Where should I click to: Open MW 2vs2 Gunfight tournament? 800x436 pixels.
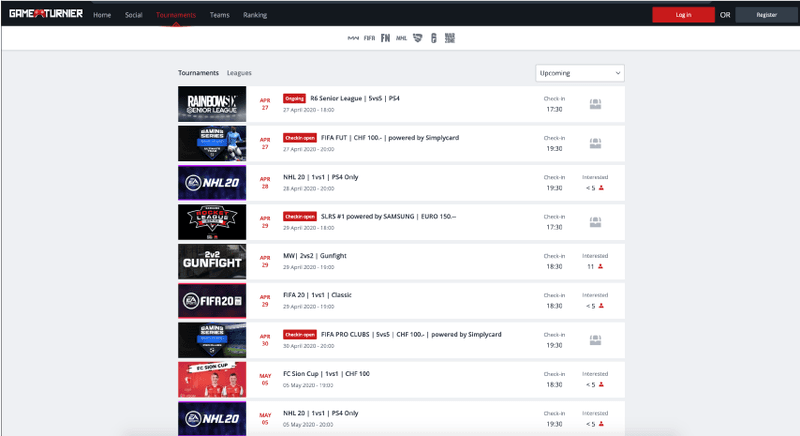[x=315, y=255]
